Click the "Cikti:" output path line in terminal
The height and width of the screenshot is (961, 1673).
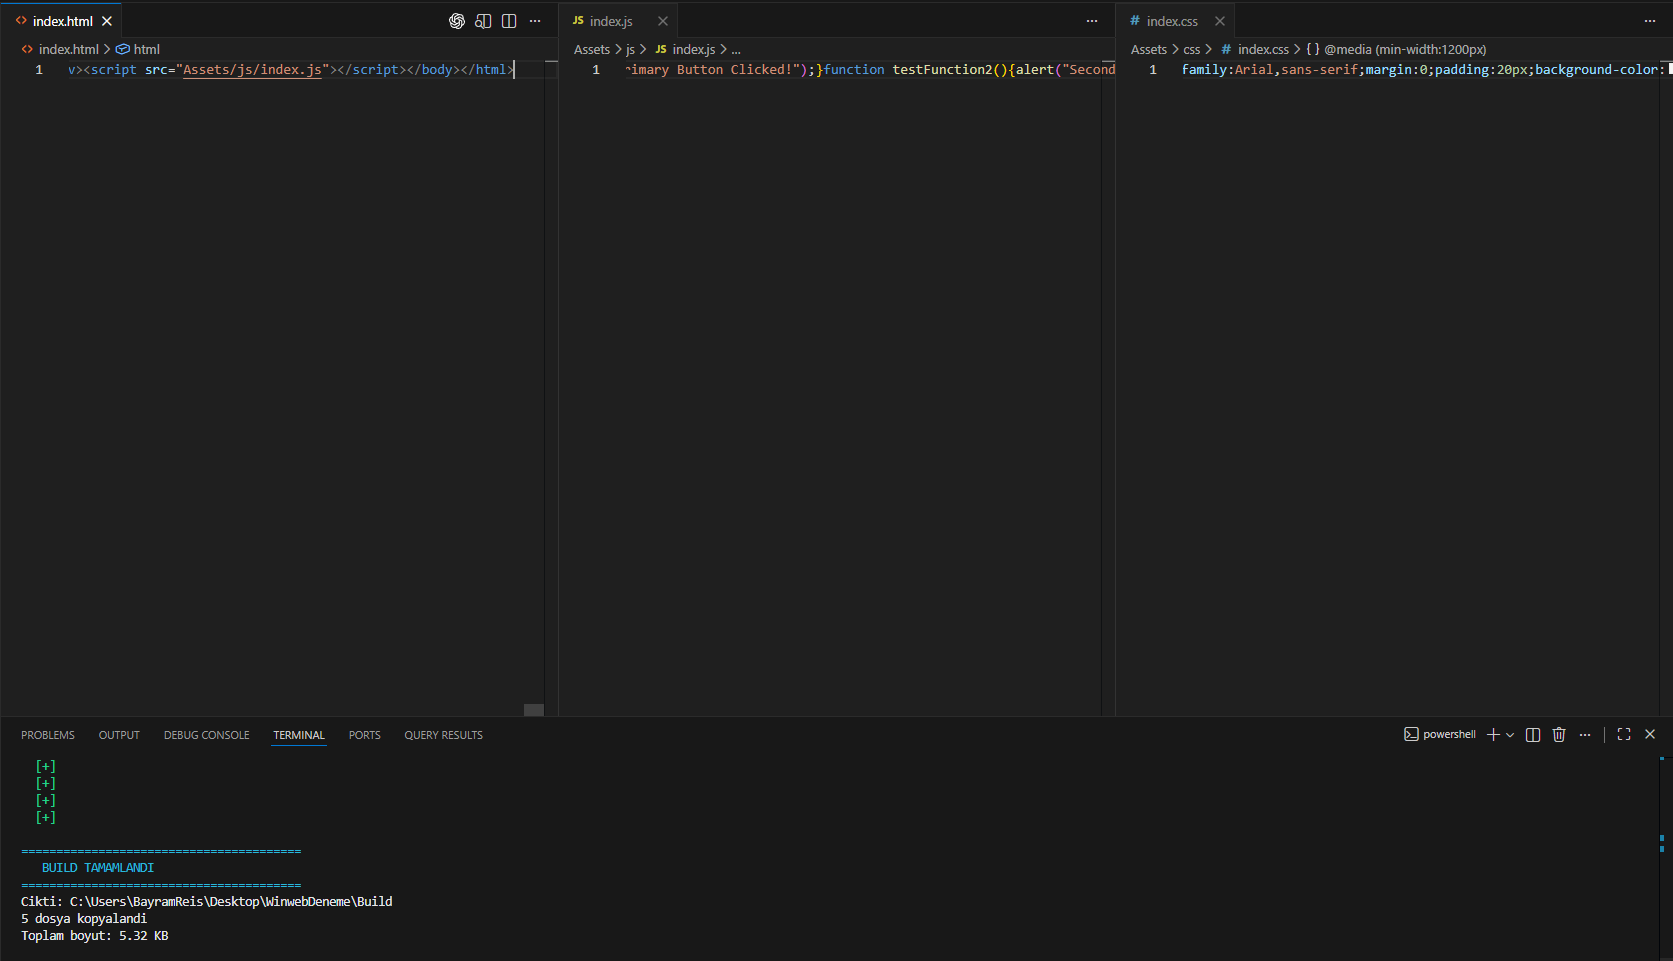[x=207, y=902]
